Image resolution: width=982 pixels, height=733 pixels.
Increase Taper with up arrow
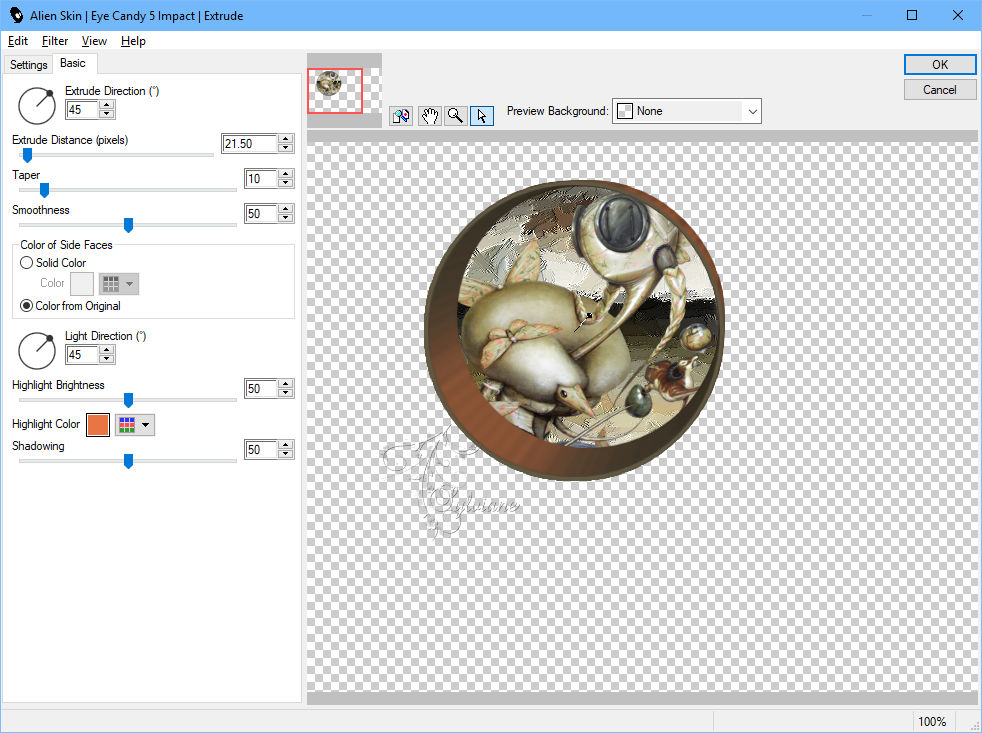[286, 174]
